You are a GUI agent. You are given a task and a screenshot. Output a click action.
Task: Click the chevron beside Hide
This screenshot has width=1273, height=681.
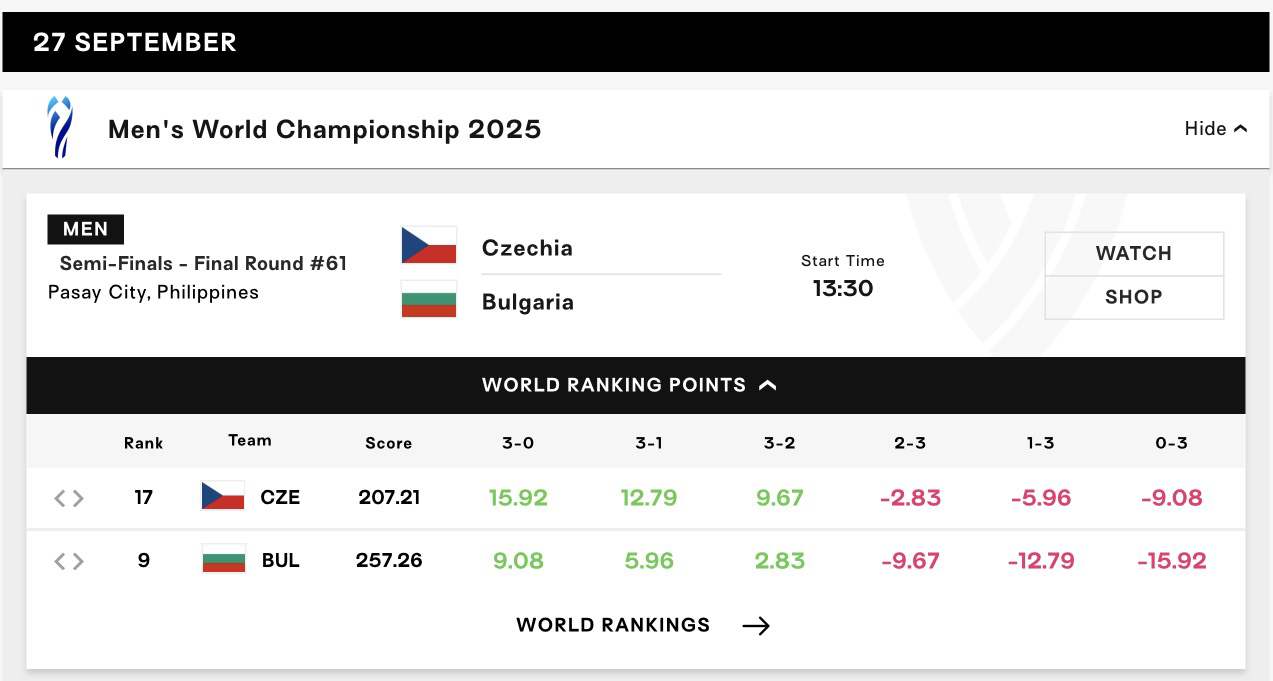(x=1241, y=129)
